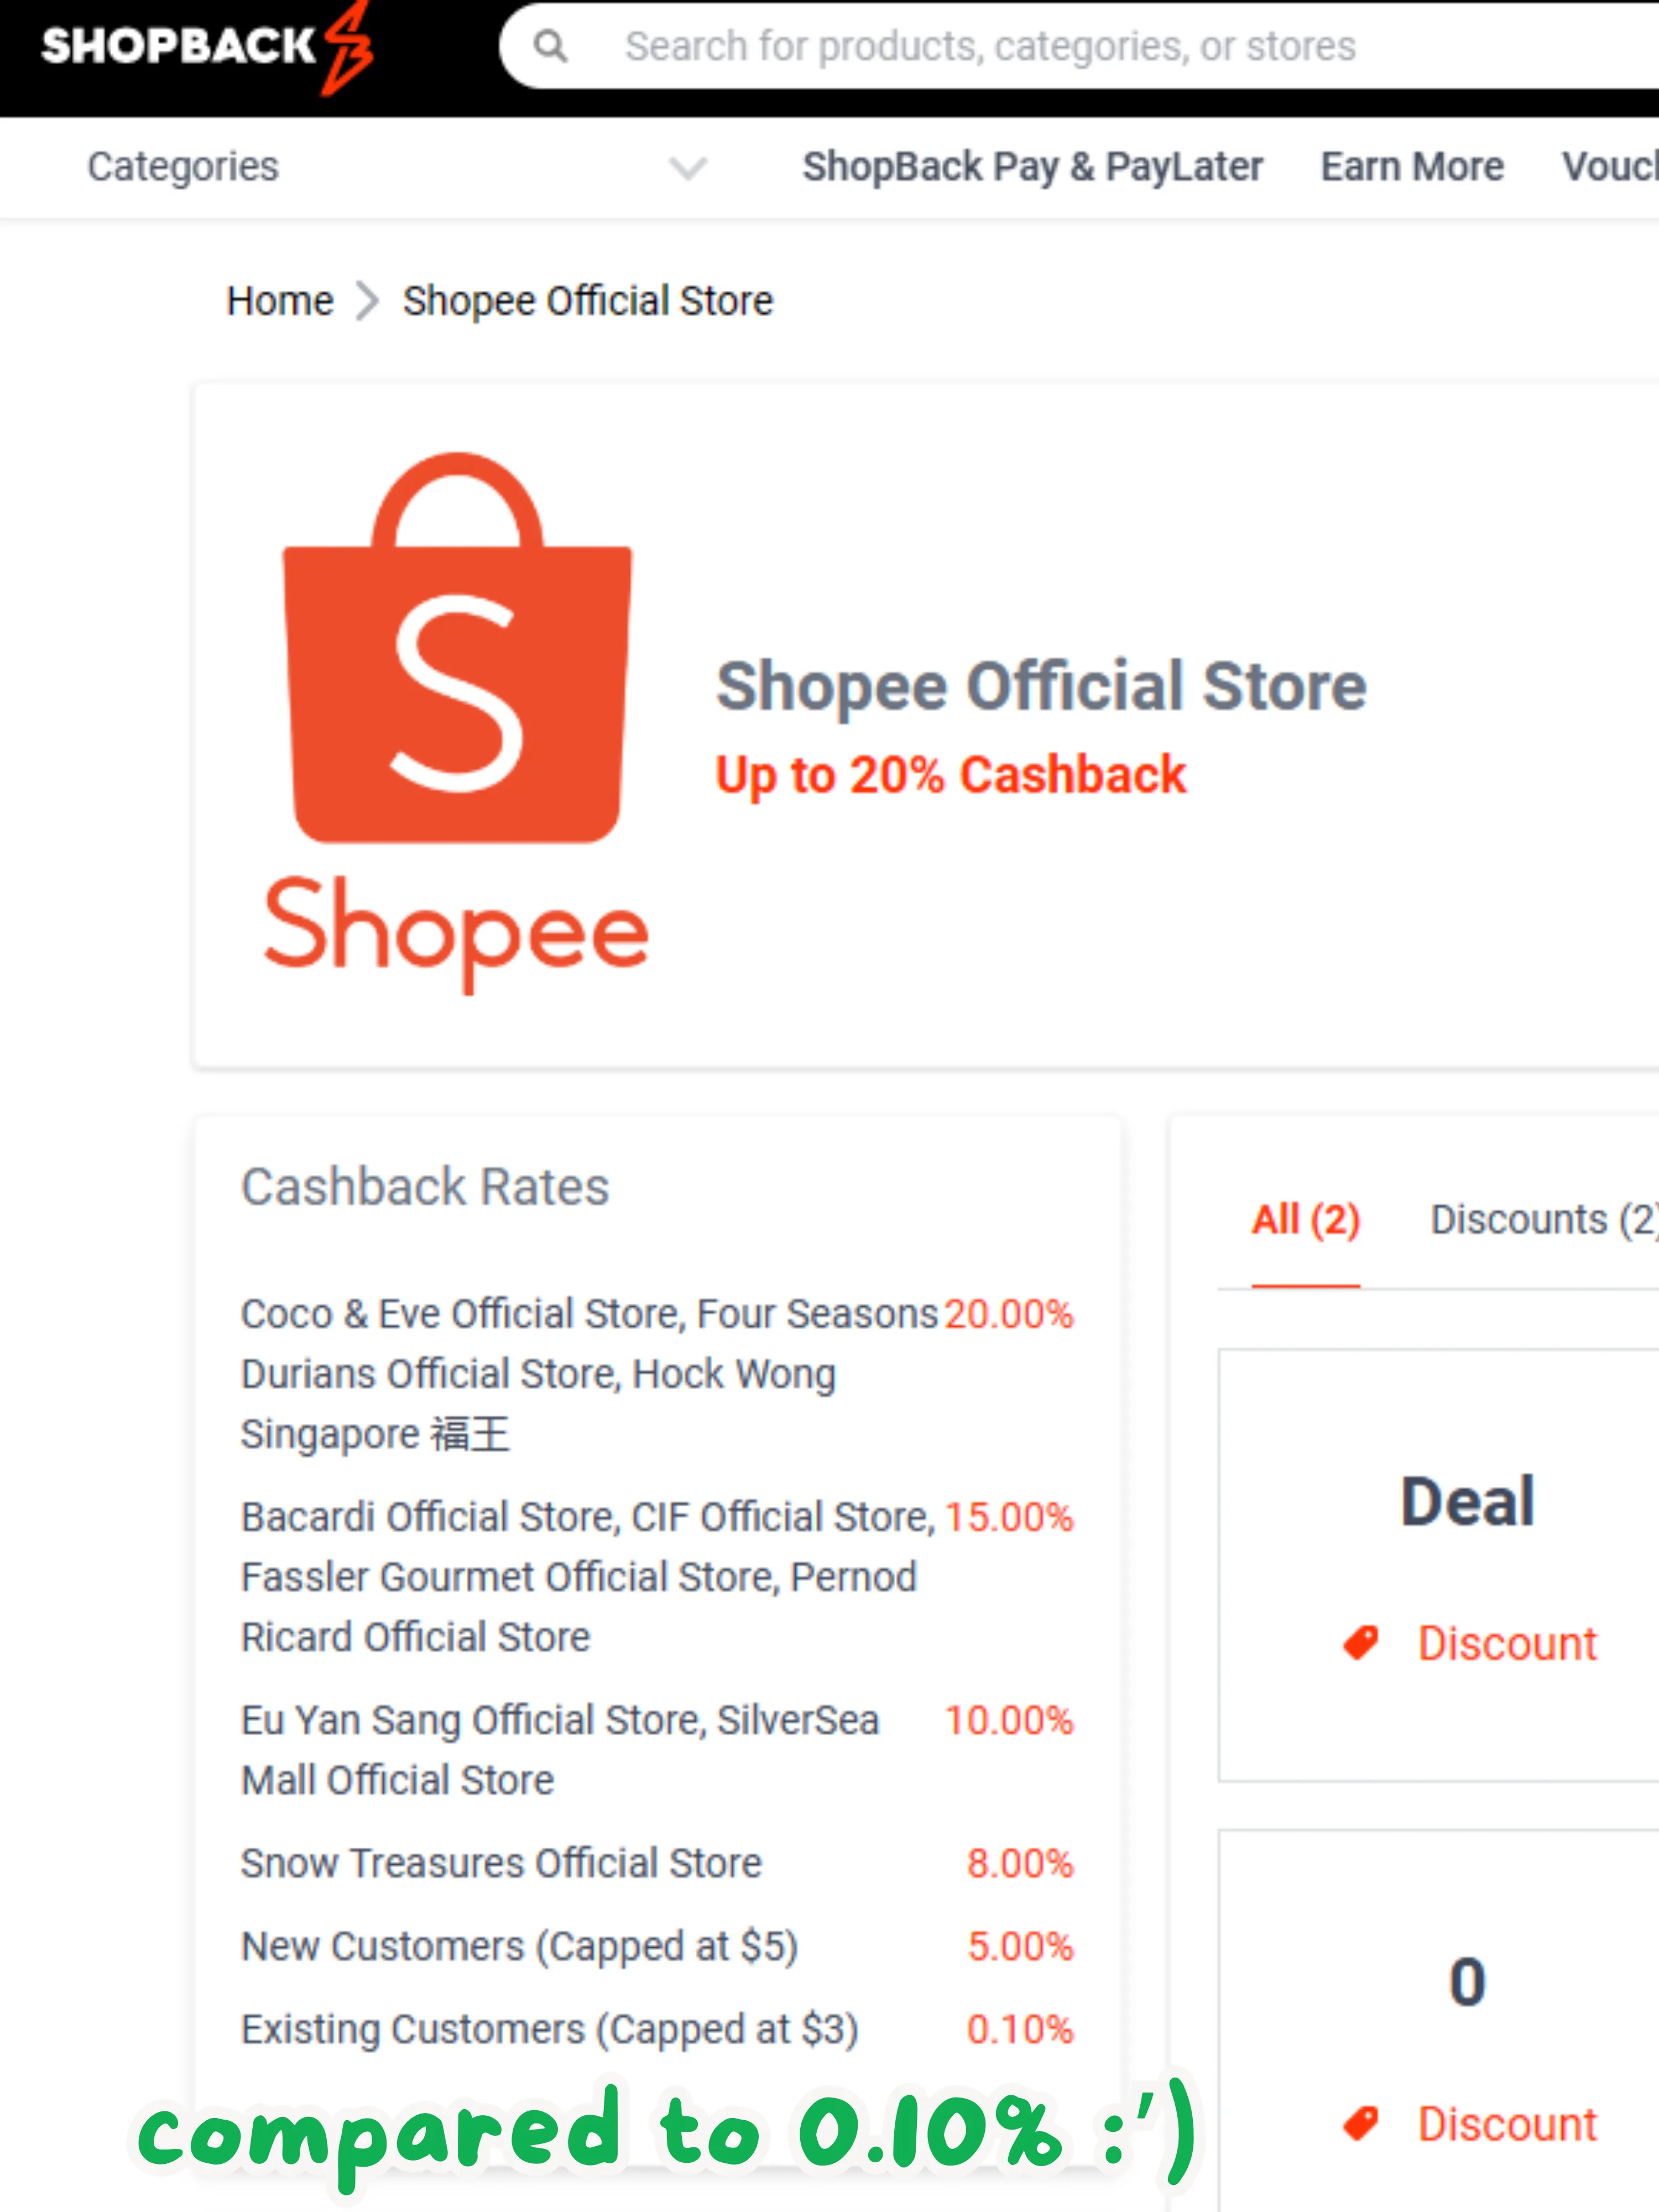Go to Home breadcrumb link
Screen dimensions: 1659x2212
280,301
